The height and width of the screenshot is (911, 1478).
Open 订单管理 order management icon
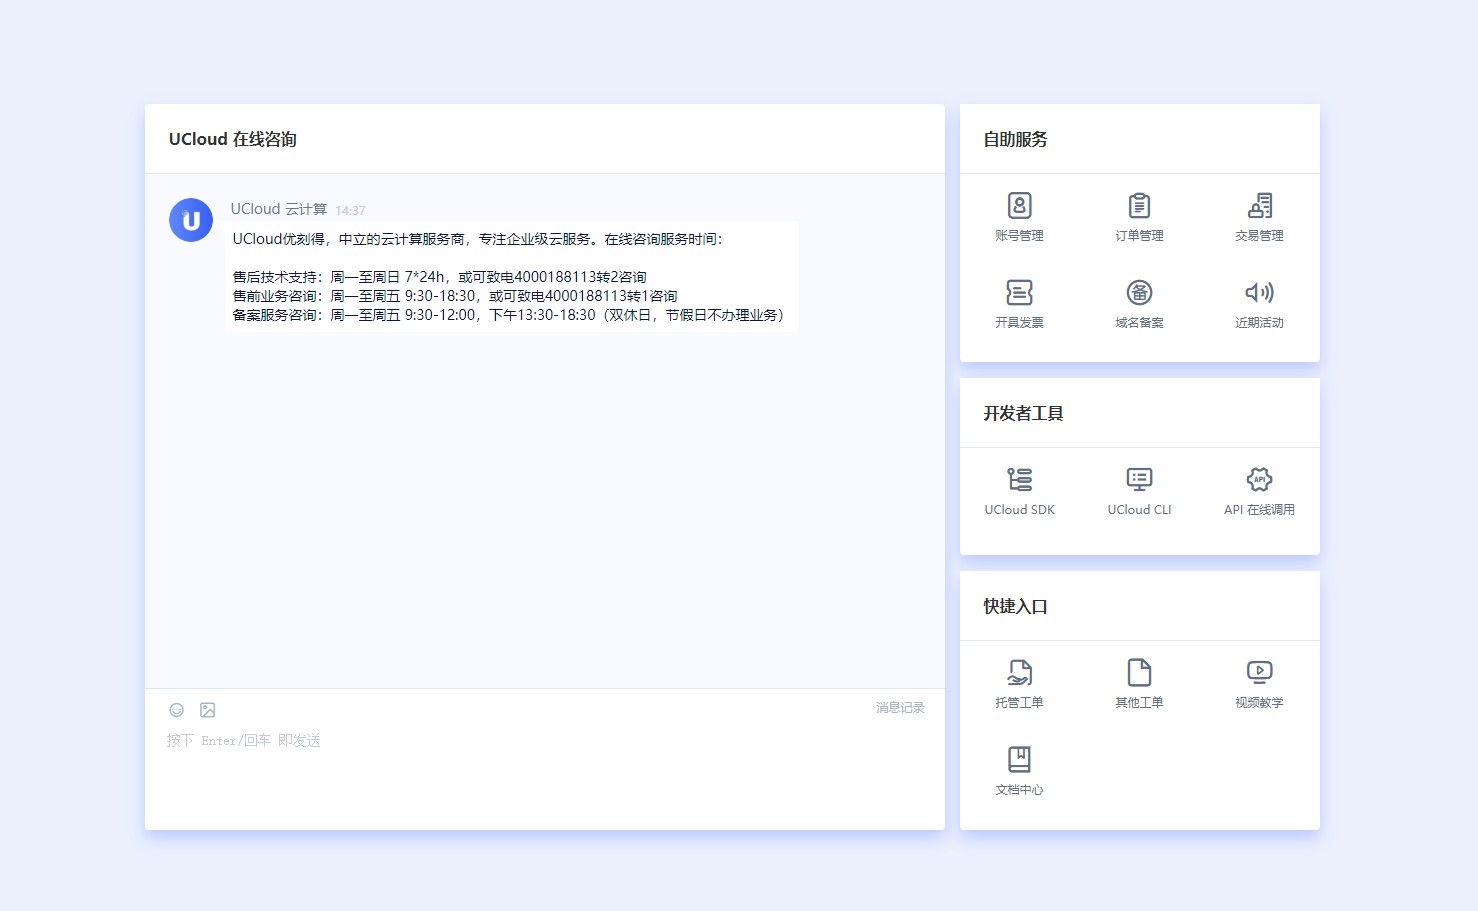[x=1139, y=206]
